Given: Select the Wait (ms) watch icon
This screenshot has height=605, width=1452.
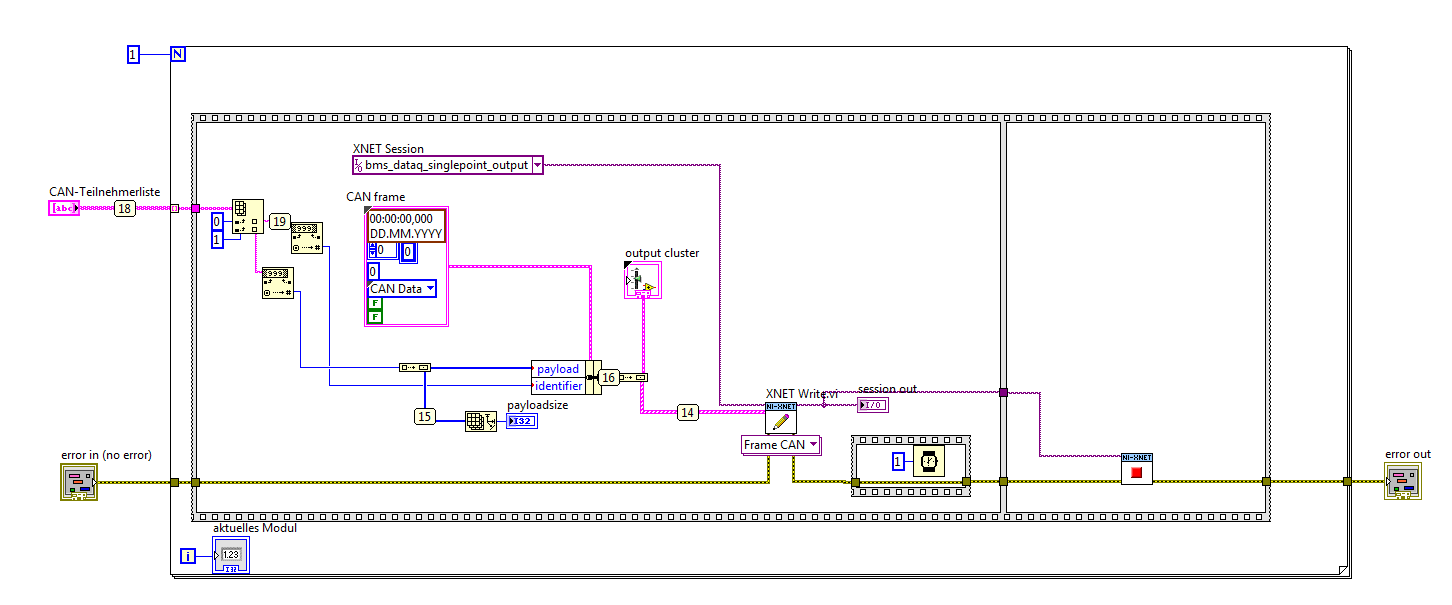Looking at the screenshot, I should tap(929, 461).
